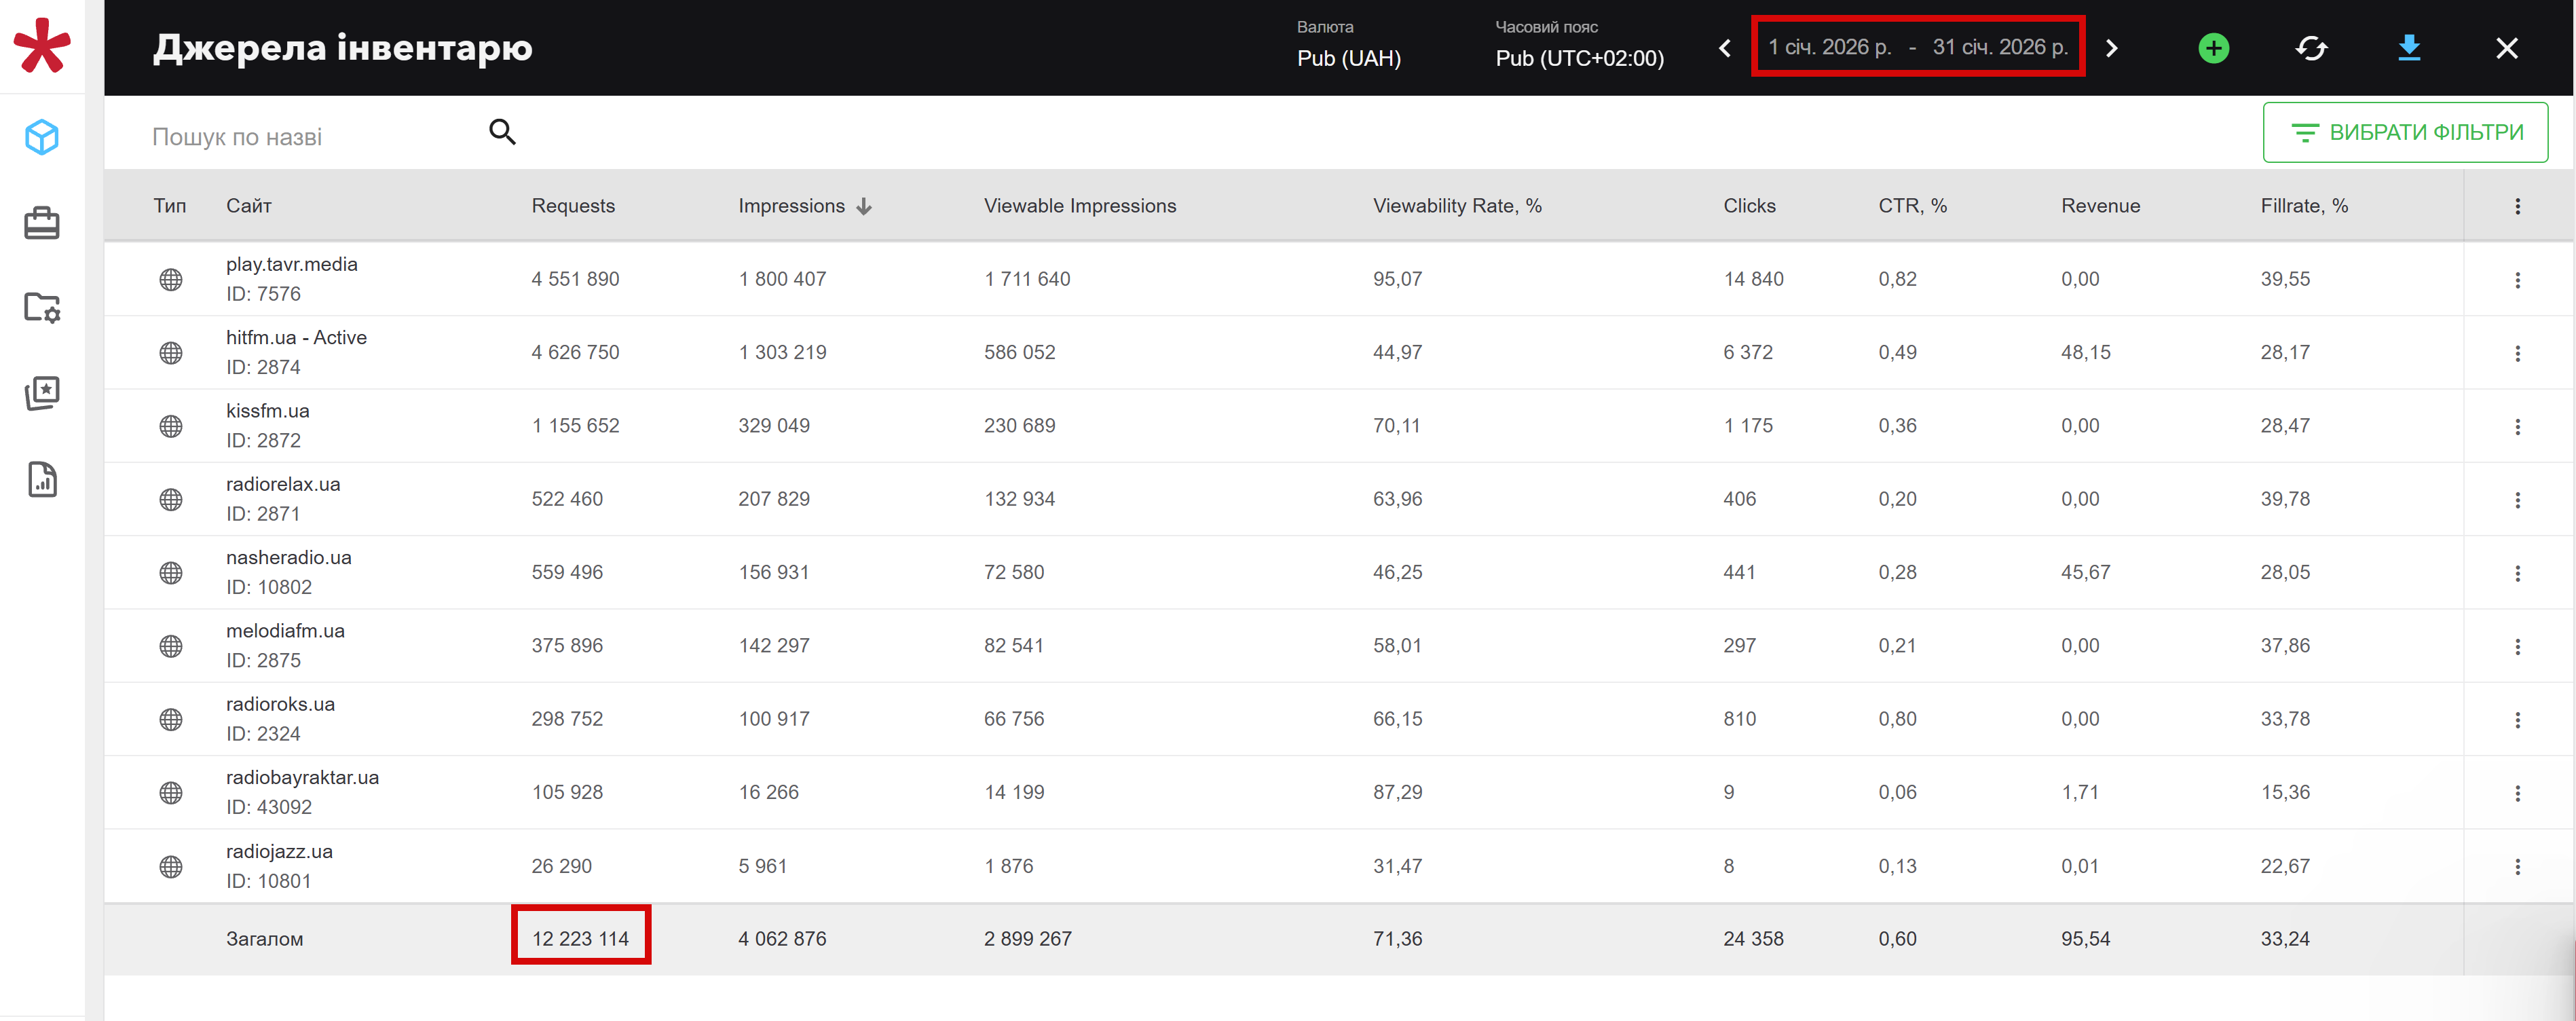The height and width of the screenshot is (1021, 2576).
Task: Open row menu for radiojazz.ua
Action: pyautogui.click(x=2517, y=867)
